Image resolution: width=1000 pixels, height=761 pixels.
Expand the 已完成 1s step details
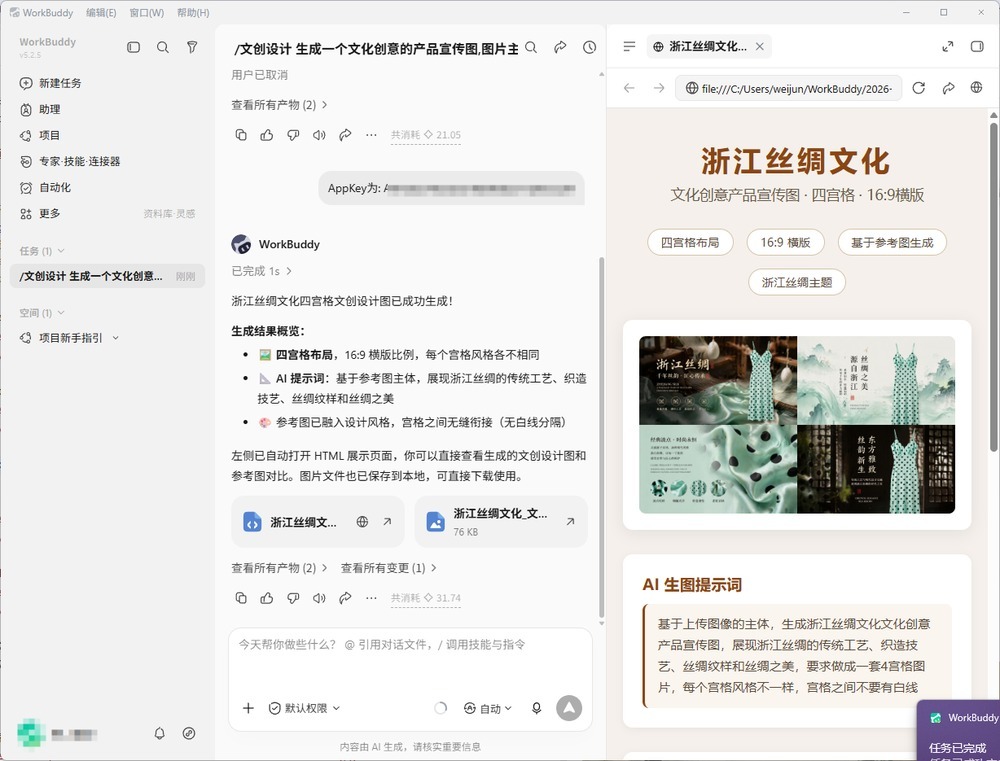coord(261,271)
